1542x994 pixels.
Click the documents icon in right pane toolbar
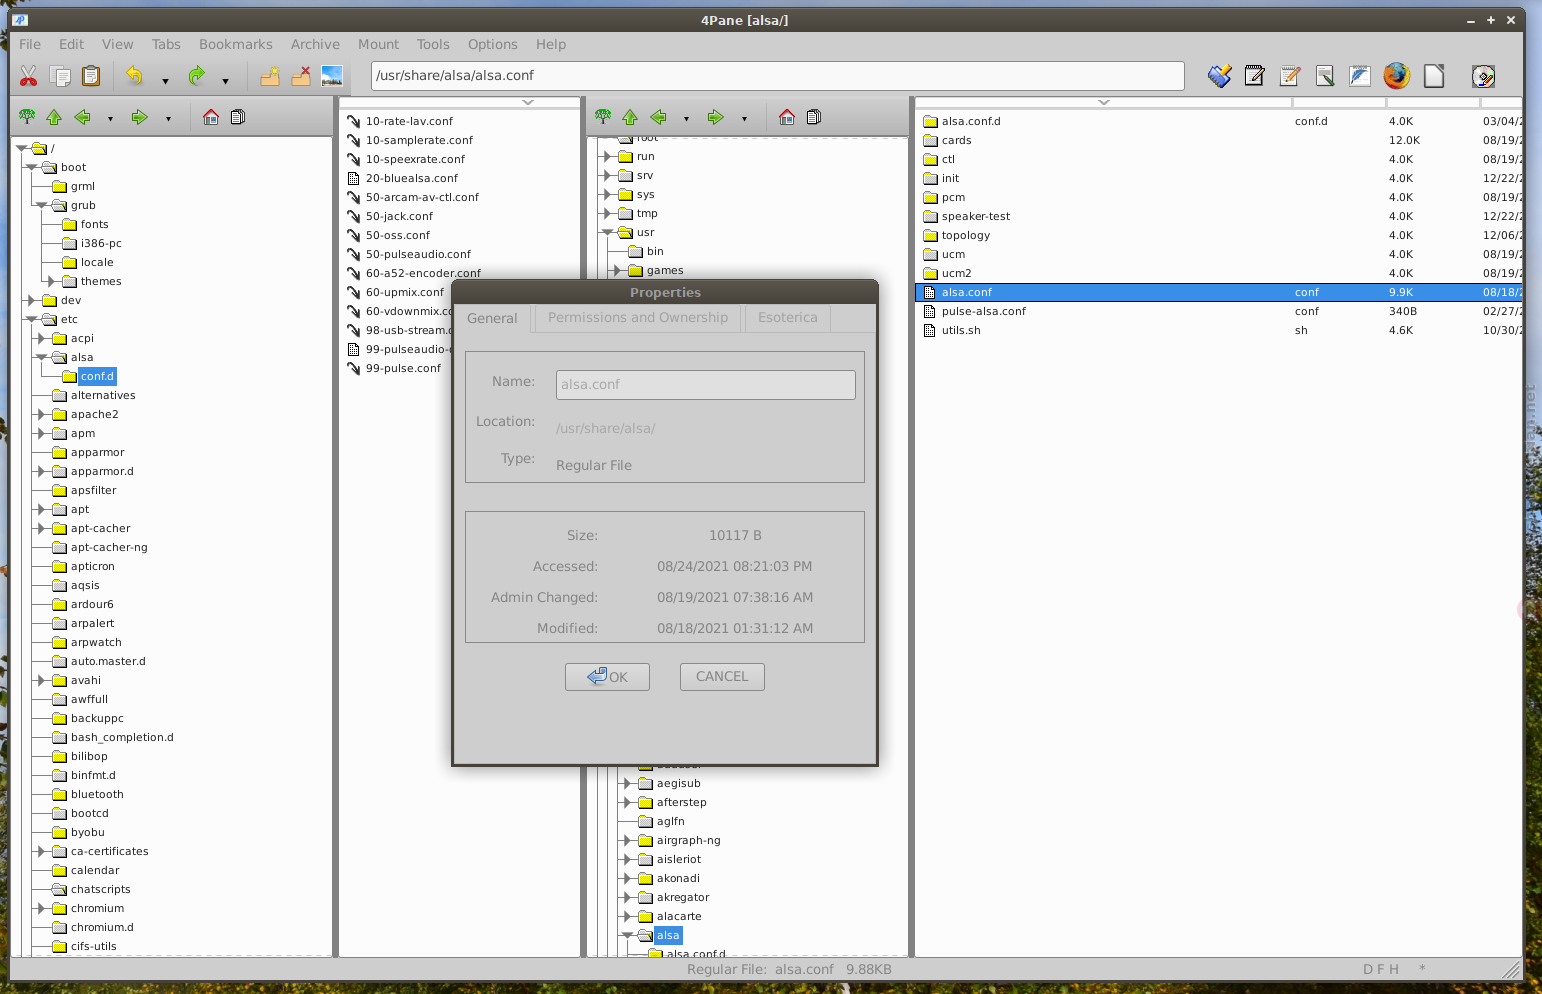(814, 117)
